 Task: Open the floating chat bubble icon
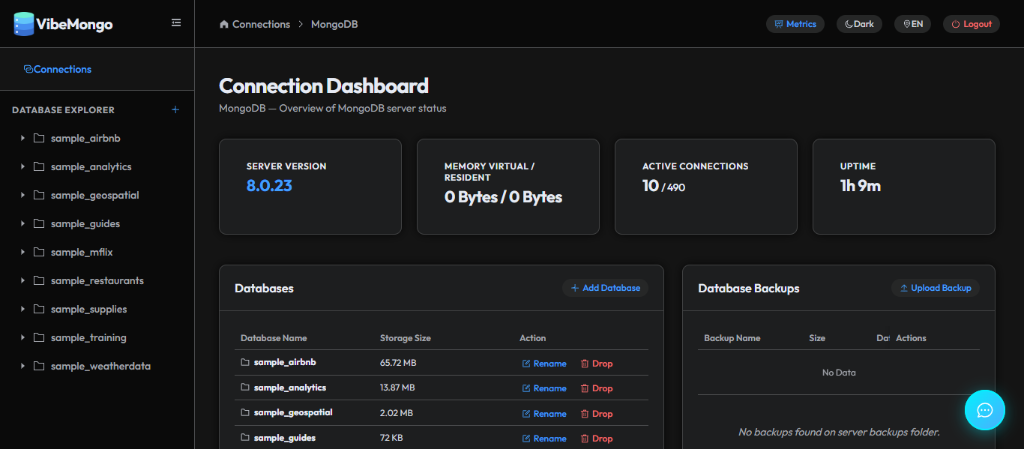point(985,410)
